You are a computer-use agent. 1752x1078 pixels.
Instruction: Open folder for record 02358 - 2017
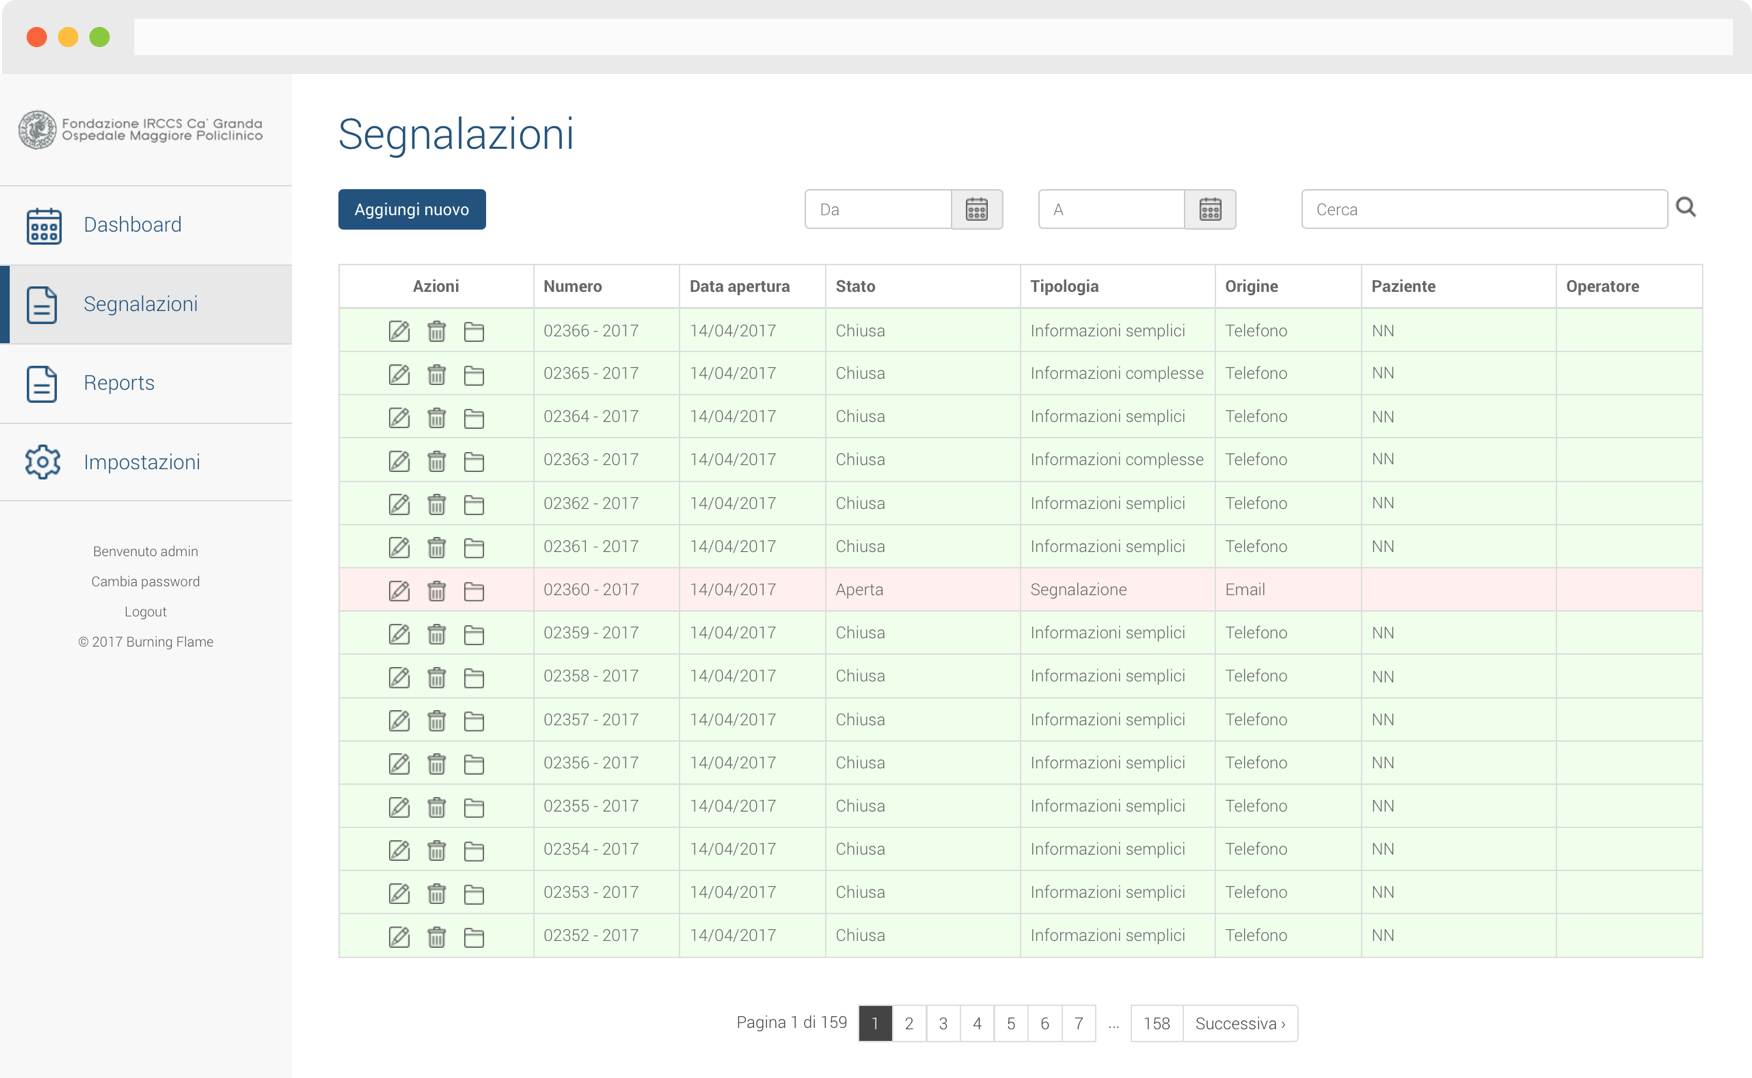pos(474,677)
